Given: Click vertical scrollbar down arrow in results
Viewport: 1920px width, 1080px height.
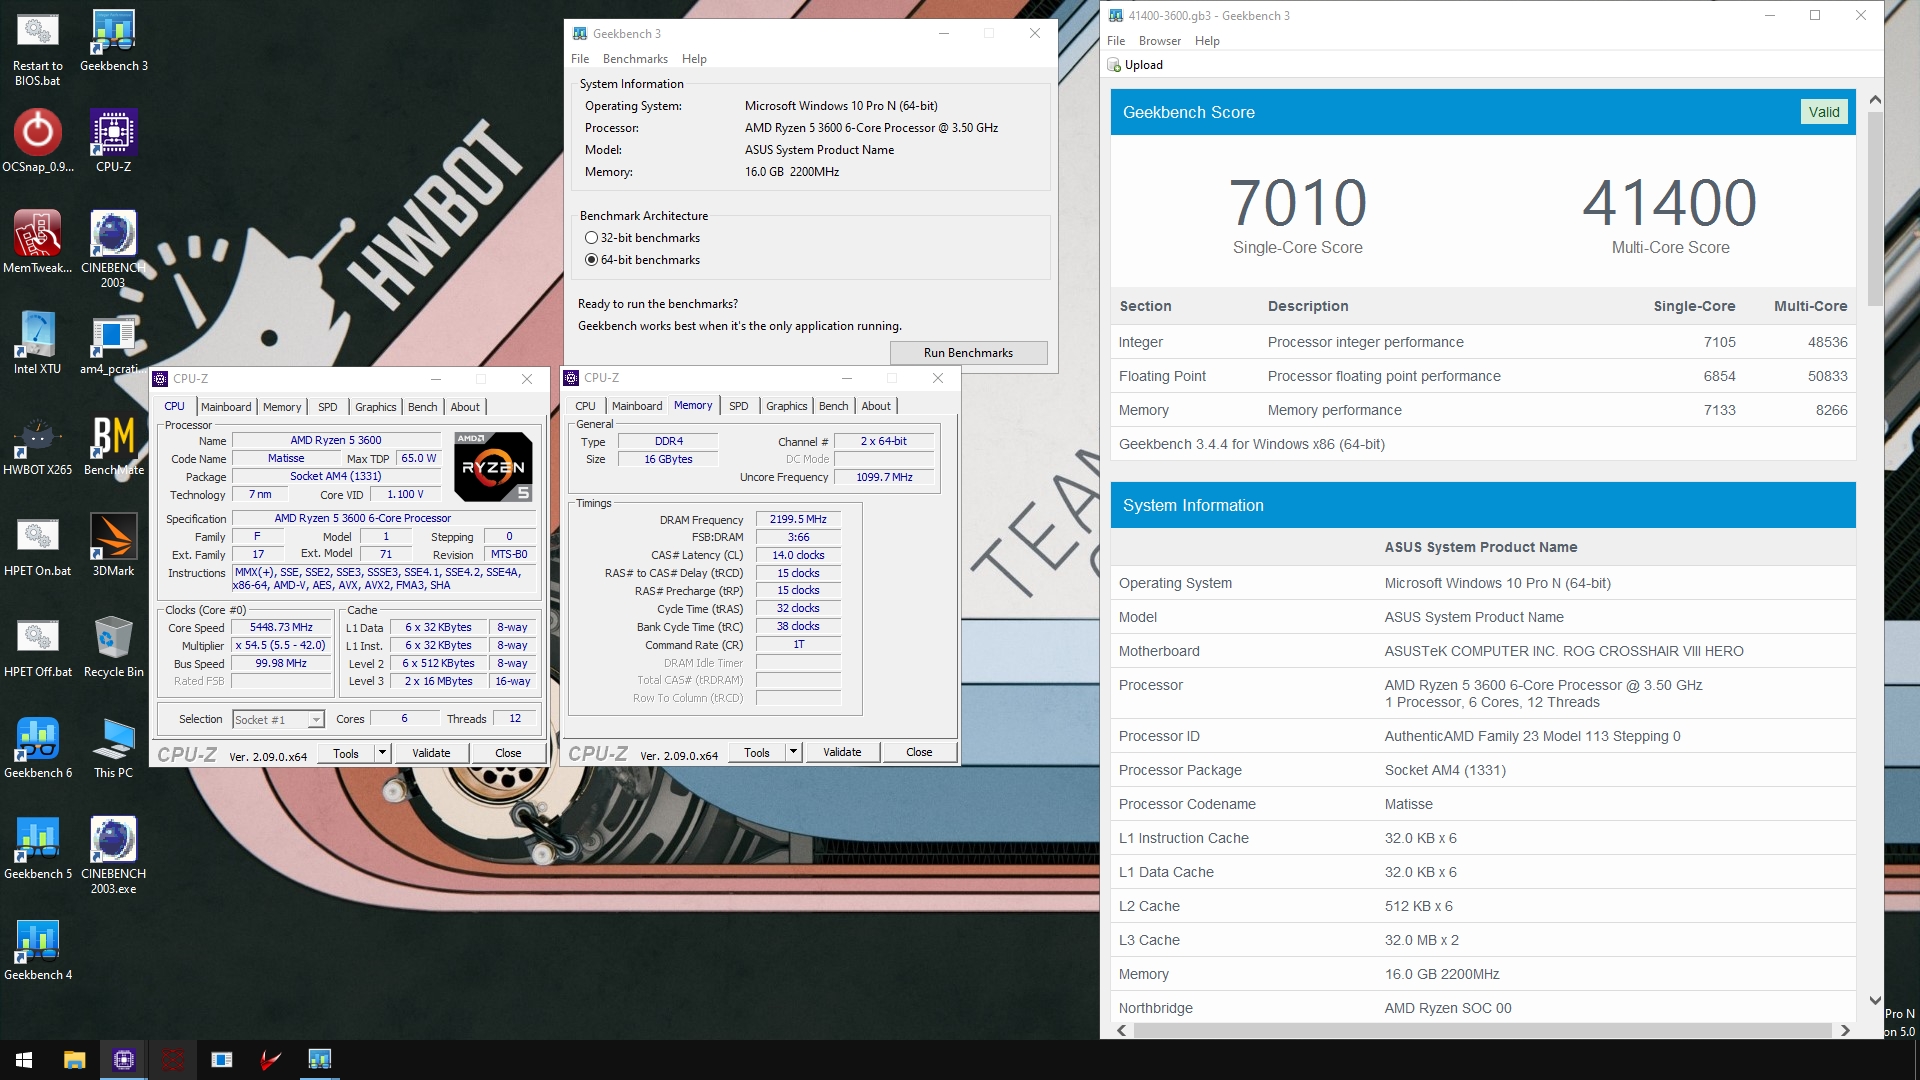Looking at the screenshot, I should click(x=1875, y=1000).
